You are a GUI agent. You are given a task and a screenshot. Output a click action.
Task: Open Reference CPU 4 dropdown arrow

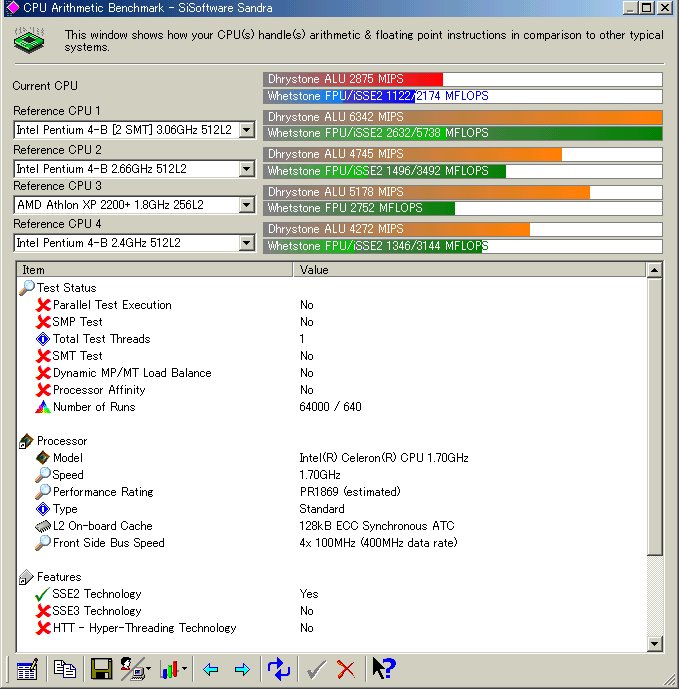(247, 243)
